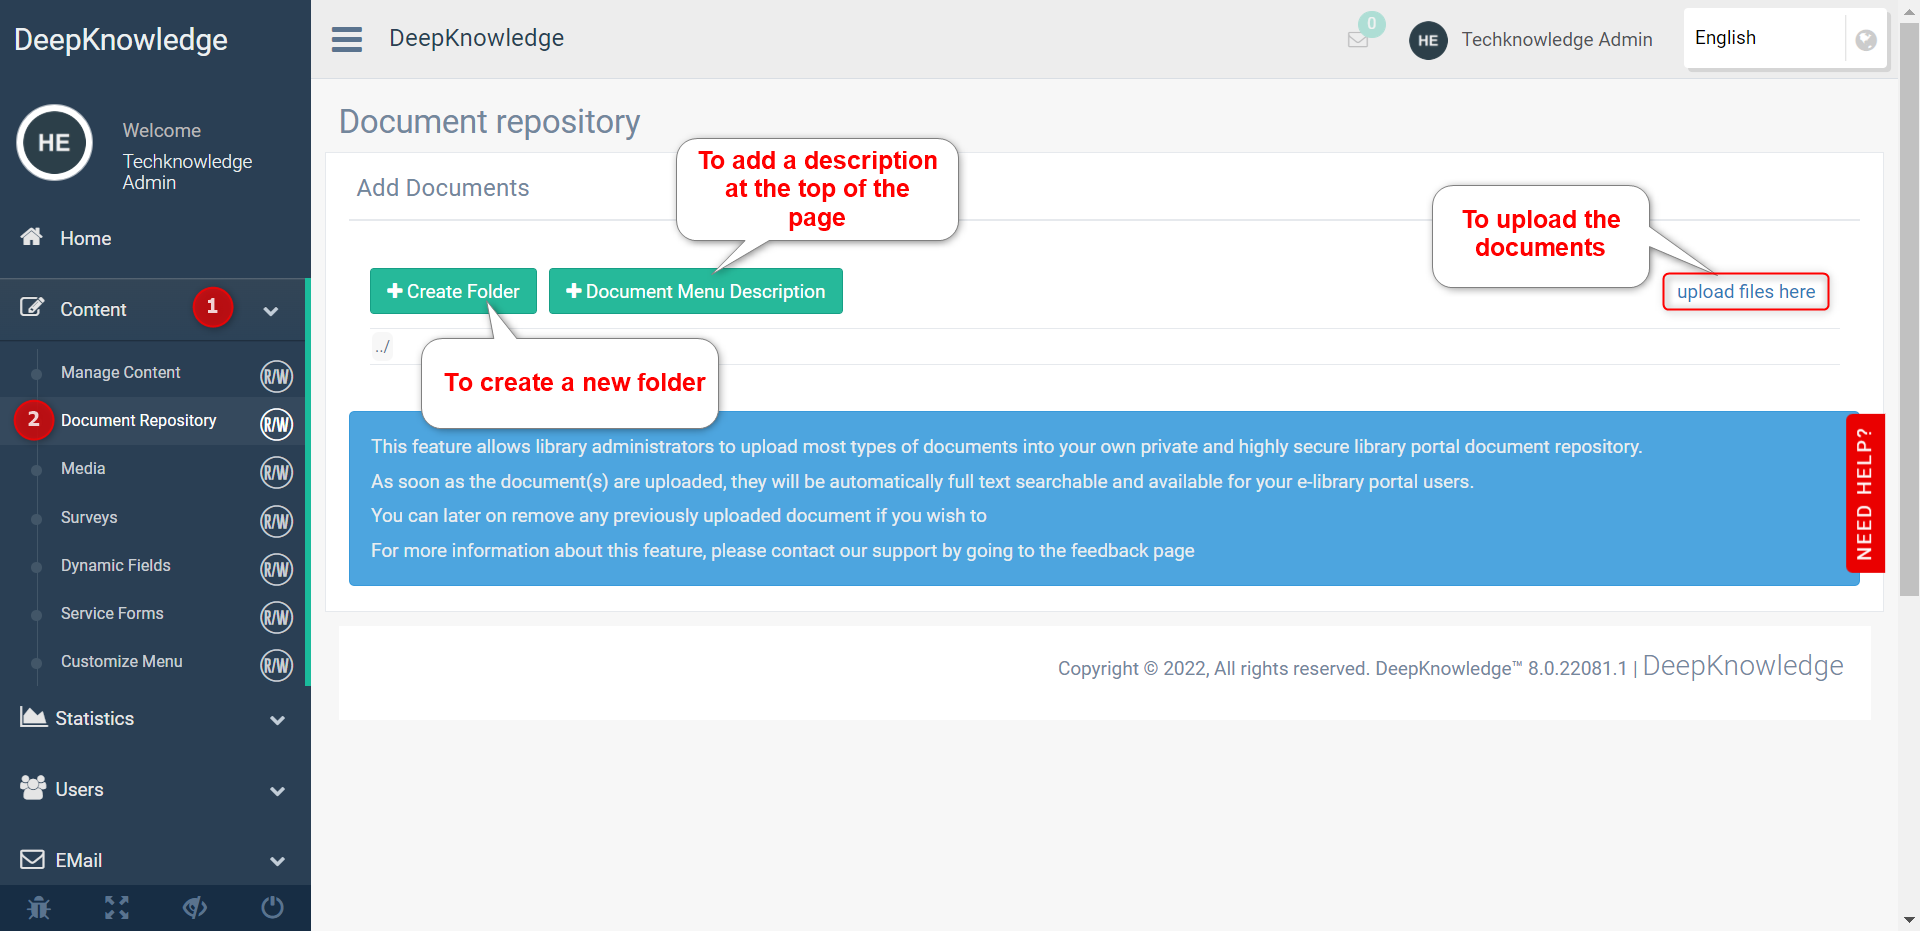Click the Document Menu Description button
Image resolution: width=1920 pixels, height=931 pixels.
click(696, 291)
